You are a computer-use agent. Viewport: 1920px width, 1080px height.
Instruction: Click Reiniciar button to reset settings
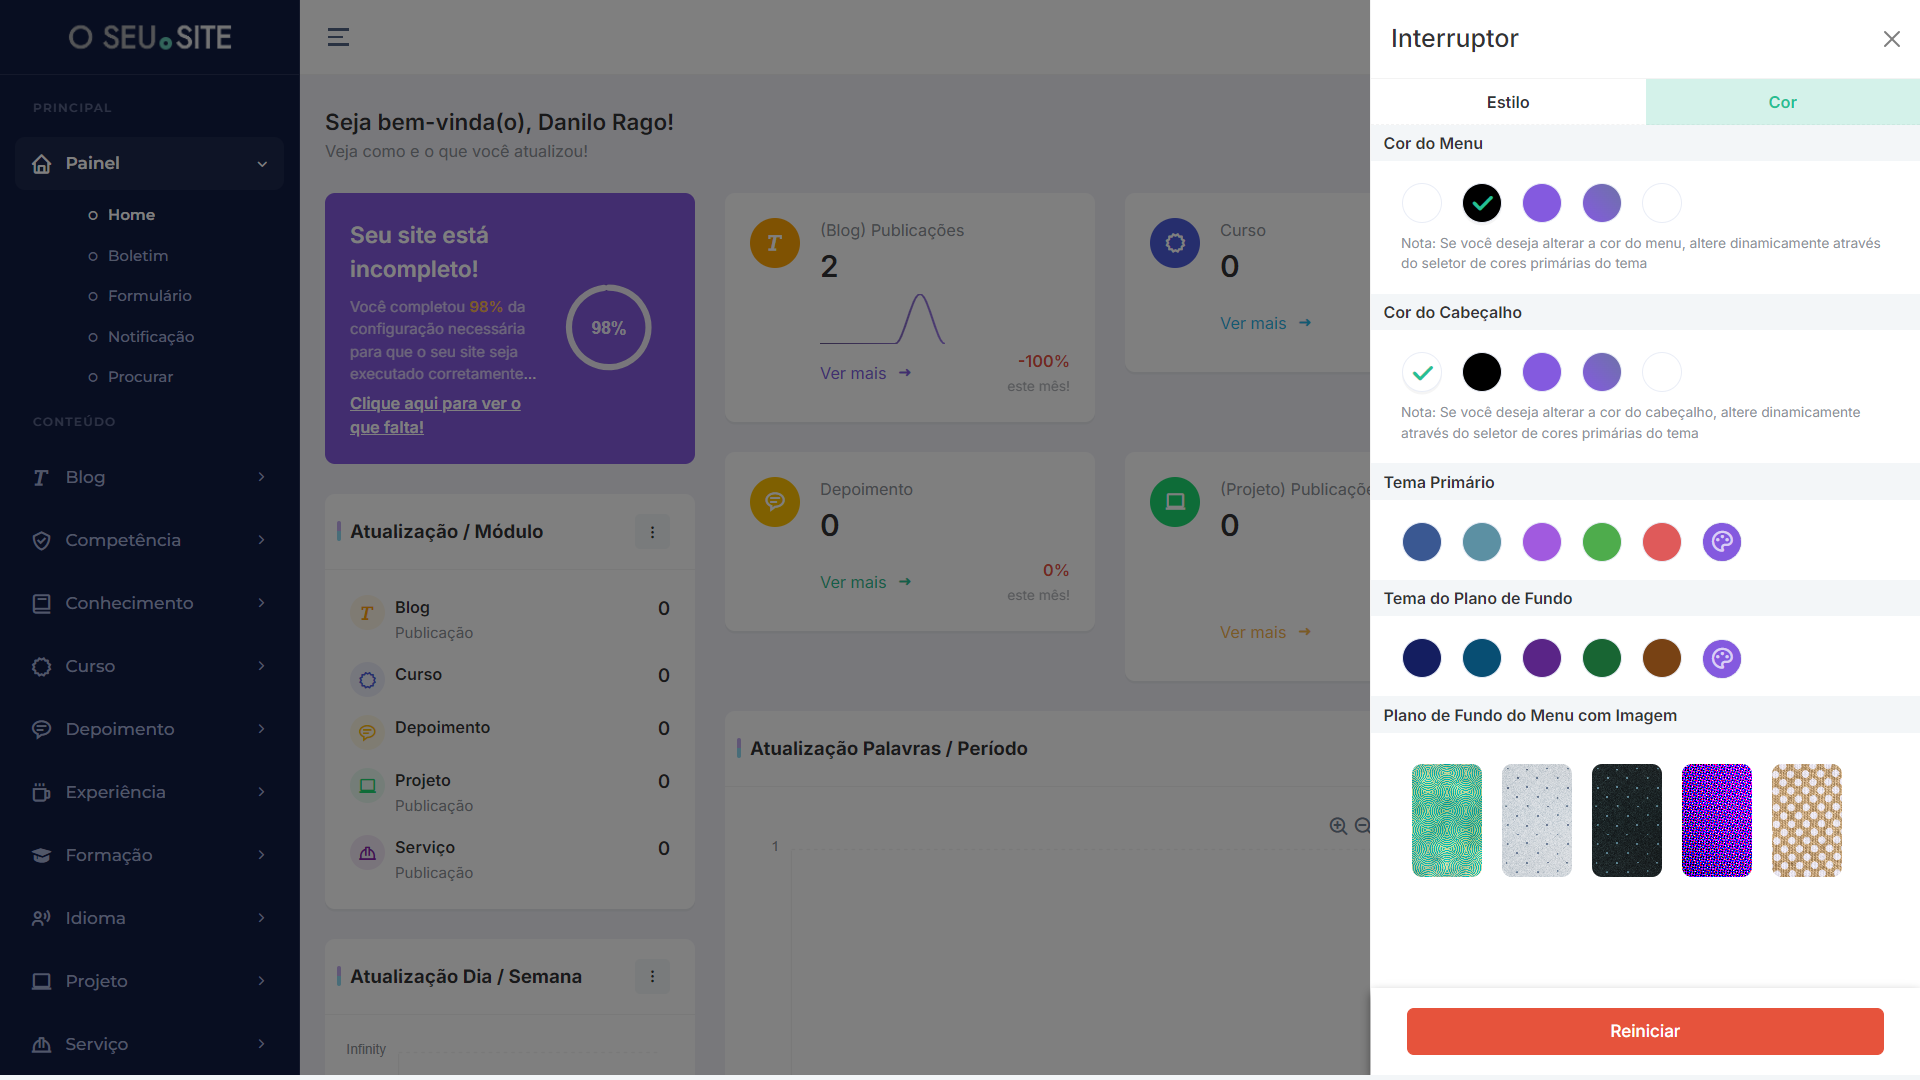[1646, 1030]
